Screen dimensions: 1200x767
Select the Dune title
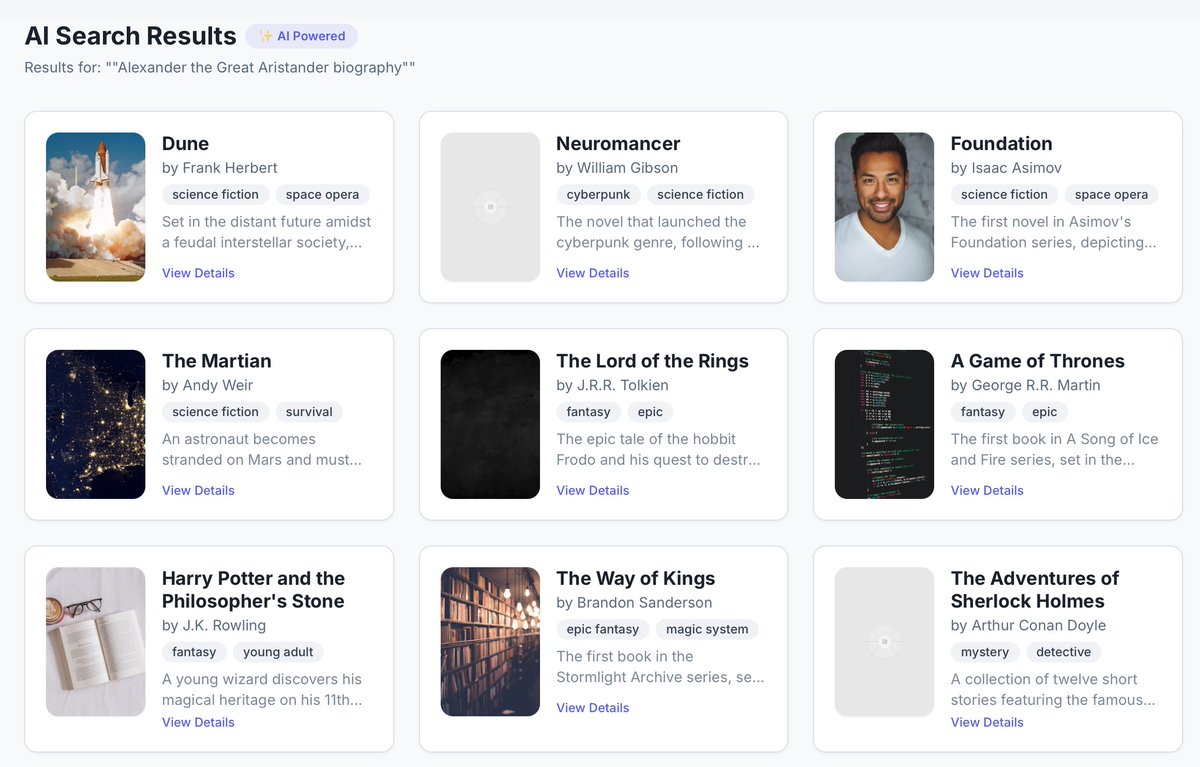pyautogui.click(x=185, y=144)
